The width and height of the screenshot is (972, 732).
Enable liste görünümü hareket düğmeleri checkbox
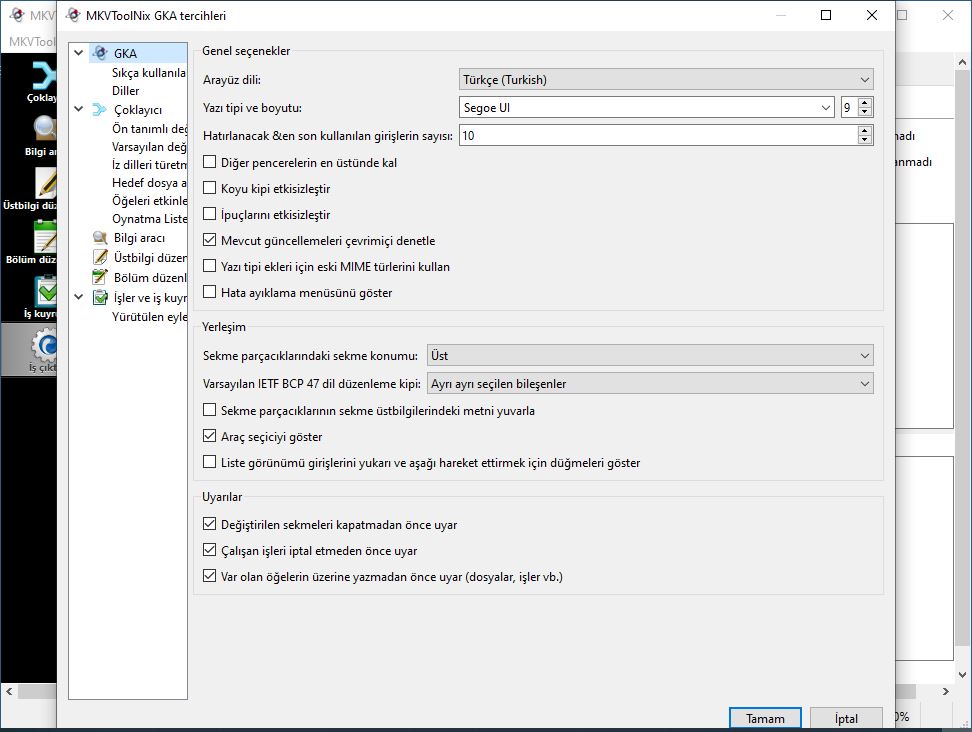coord(210,462)
